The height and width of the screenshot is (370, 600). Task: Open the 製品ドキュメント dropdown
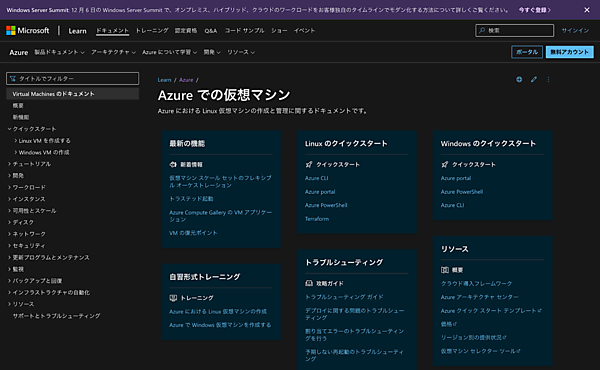(x=59, y=52)
